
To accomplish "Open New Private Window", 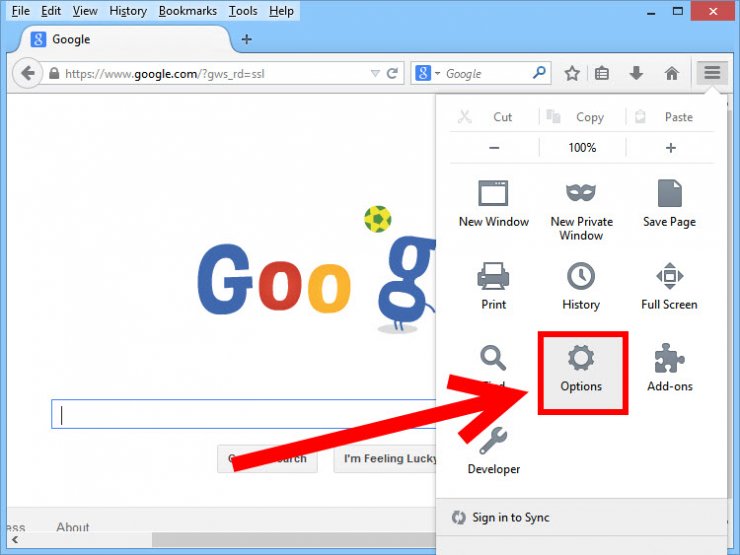I will 581,211.
